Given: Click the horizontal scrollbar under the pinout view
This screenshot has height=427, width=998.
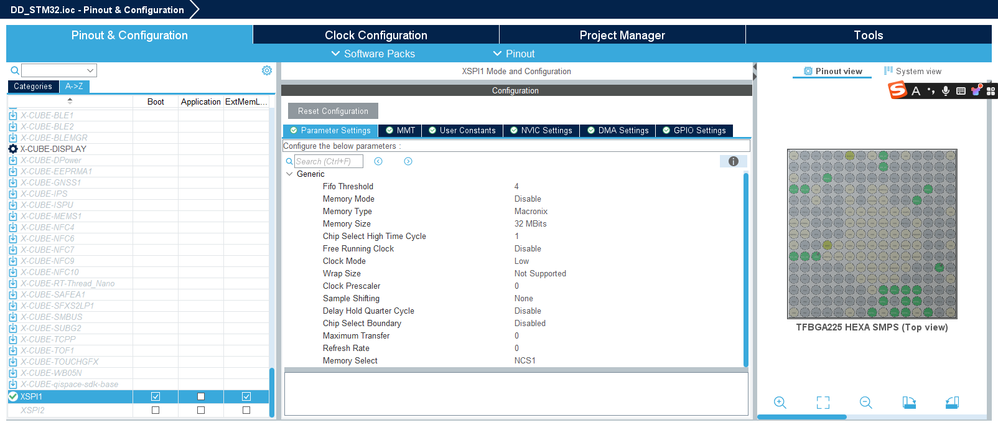Looking at the screenshot, I should 802,417.
